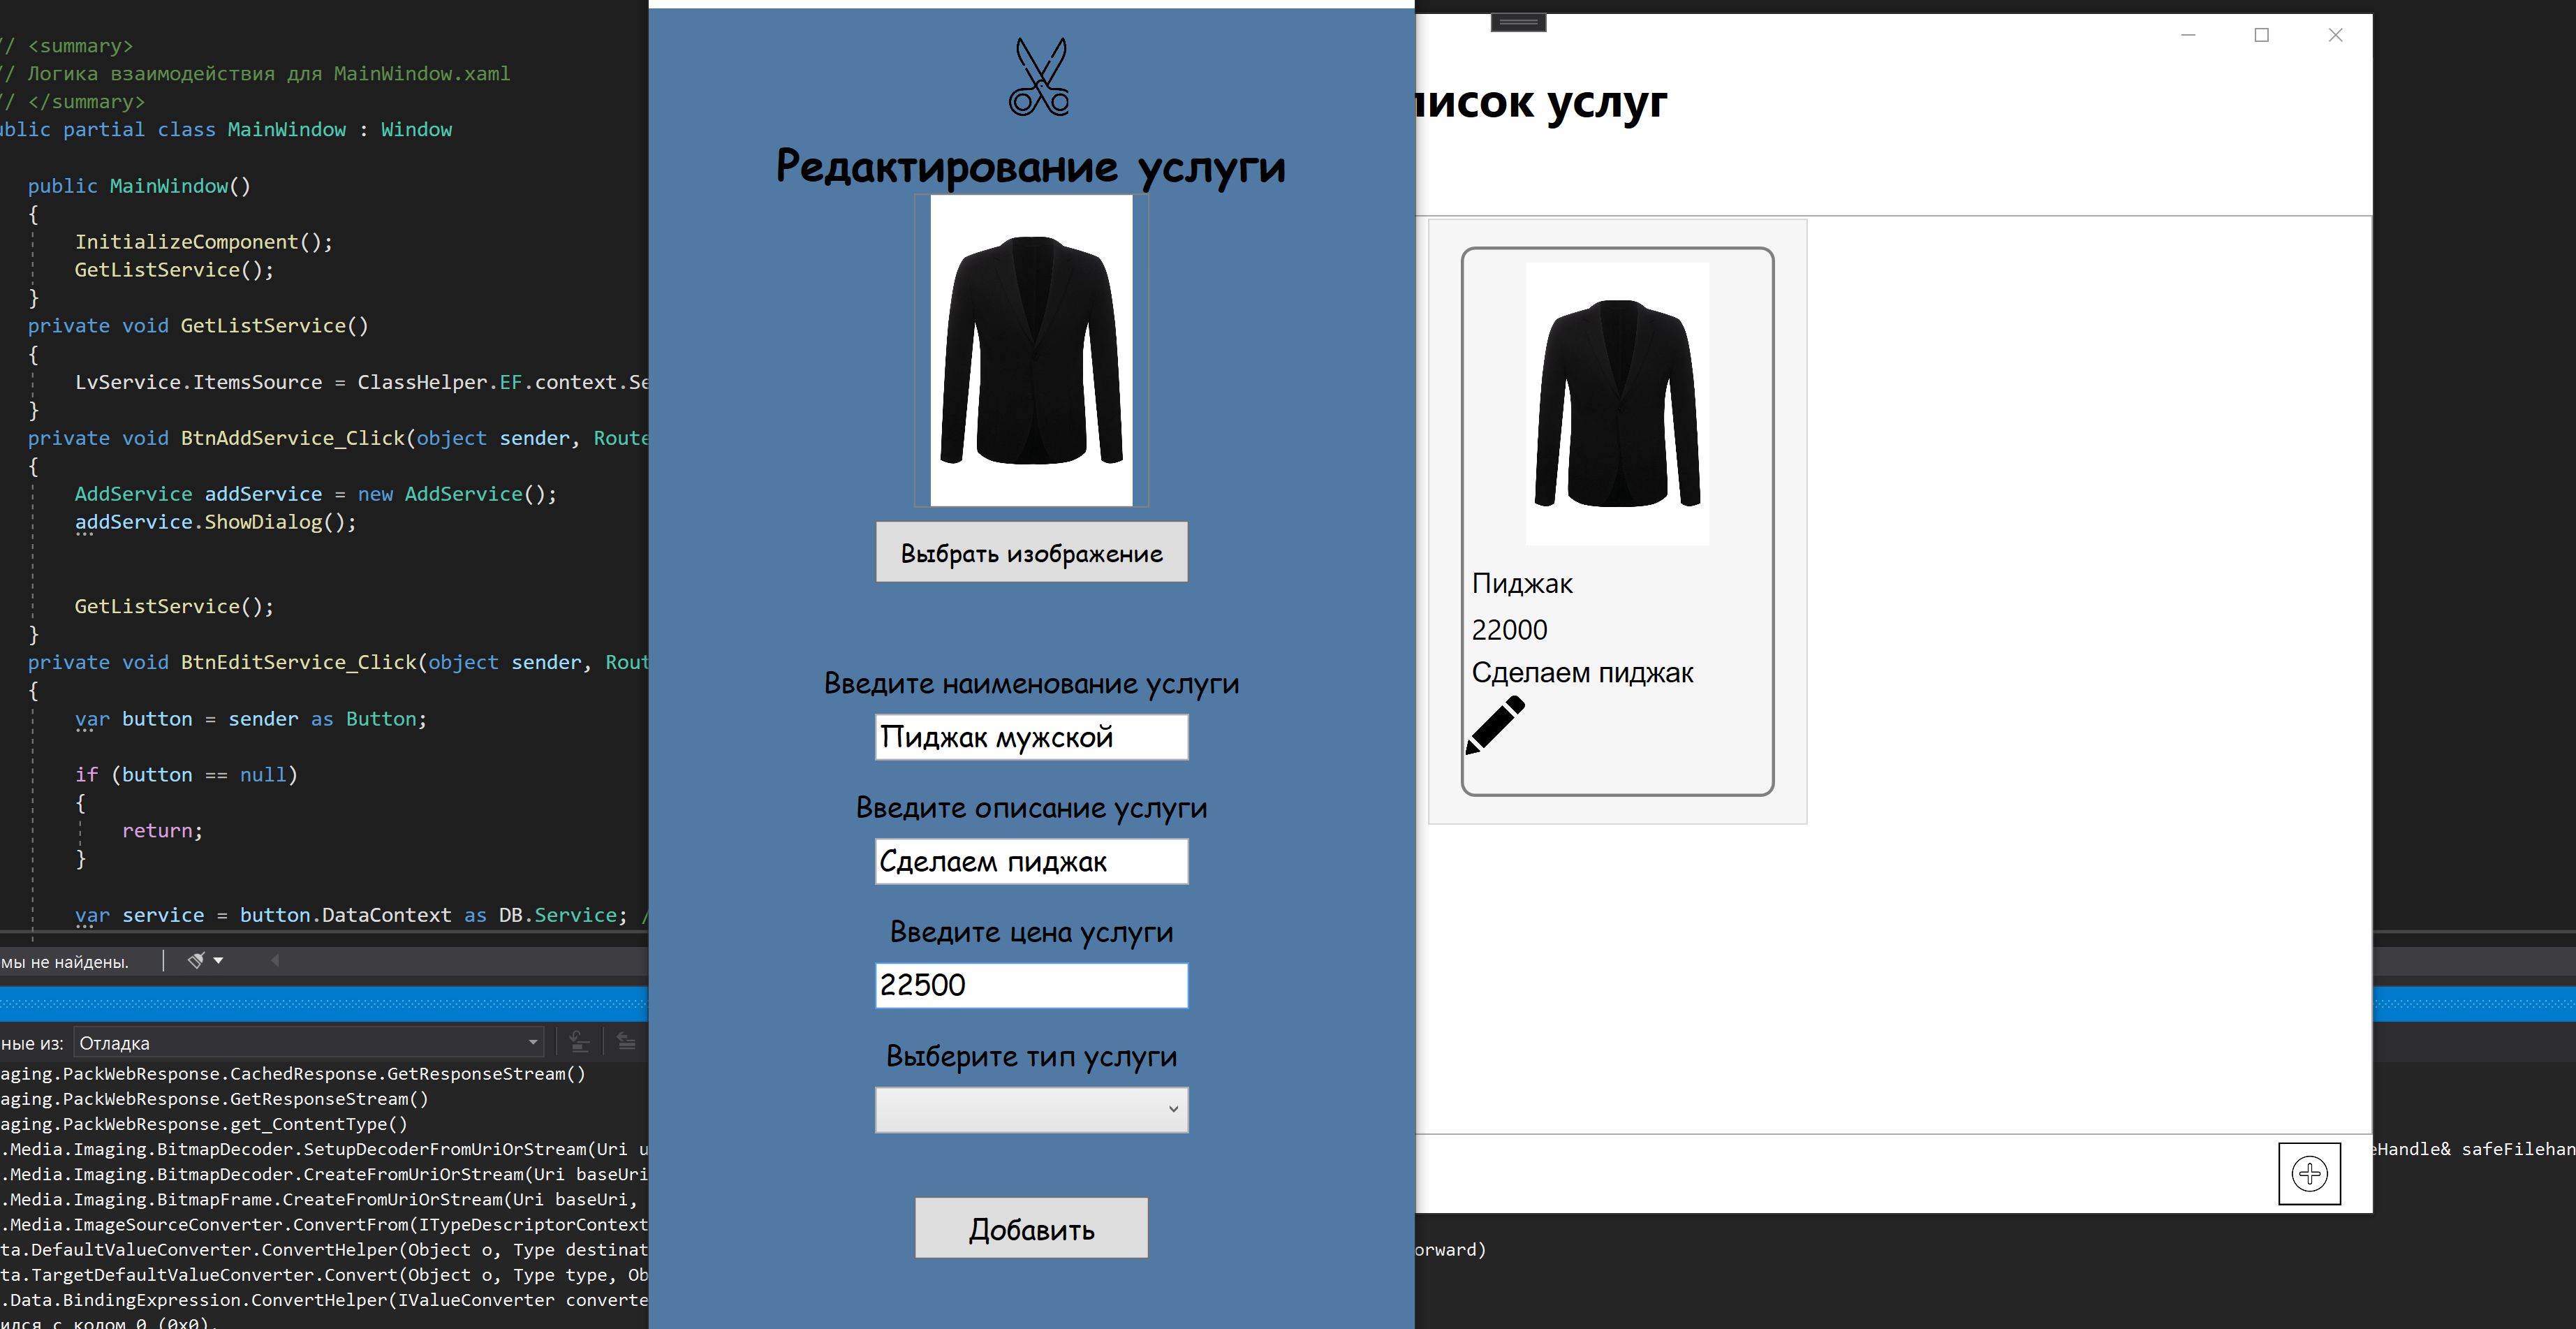The width and height of the screenshot is (2576, 1329).
Task: Click the horizontal scroll left arrow in editor
Action: pyautogui.click(x=275, y=961)
